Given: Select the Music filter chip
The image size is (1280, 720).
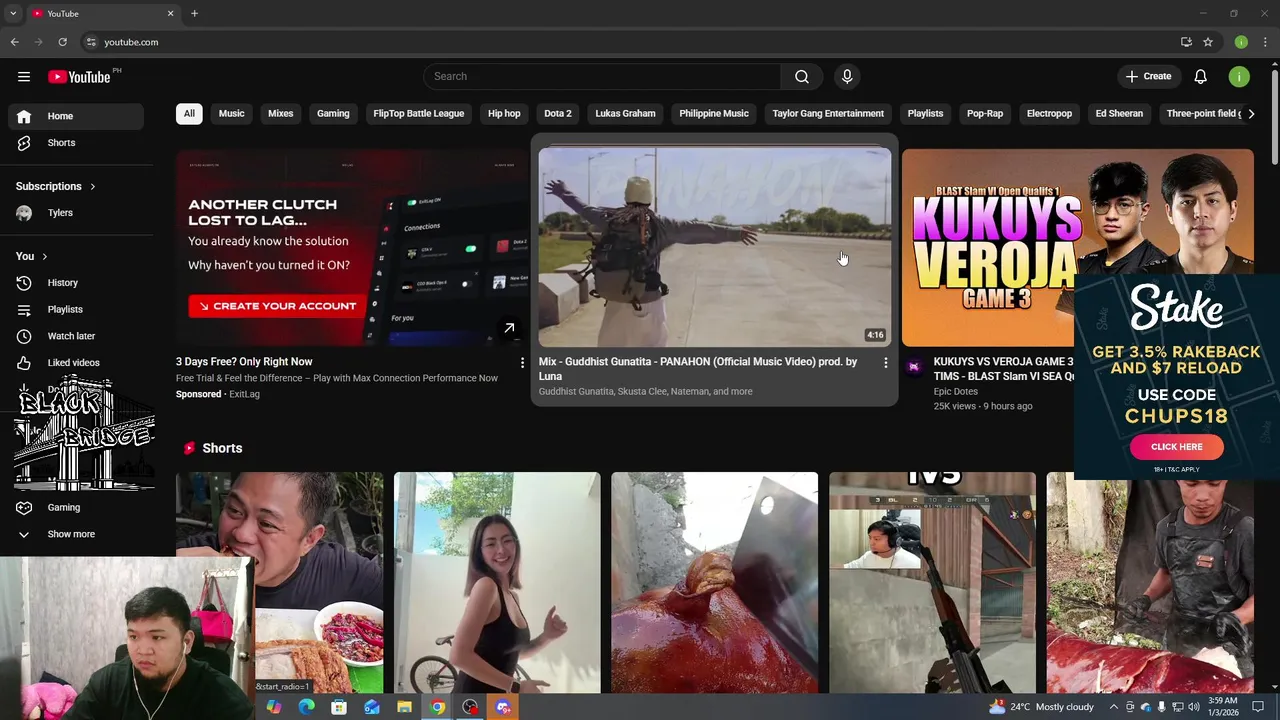Looking at the screenshot, I should (232, 114).
